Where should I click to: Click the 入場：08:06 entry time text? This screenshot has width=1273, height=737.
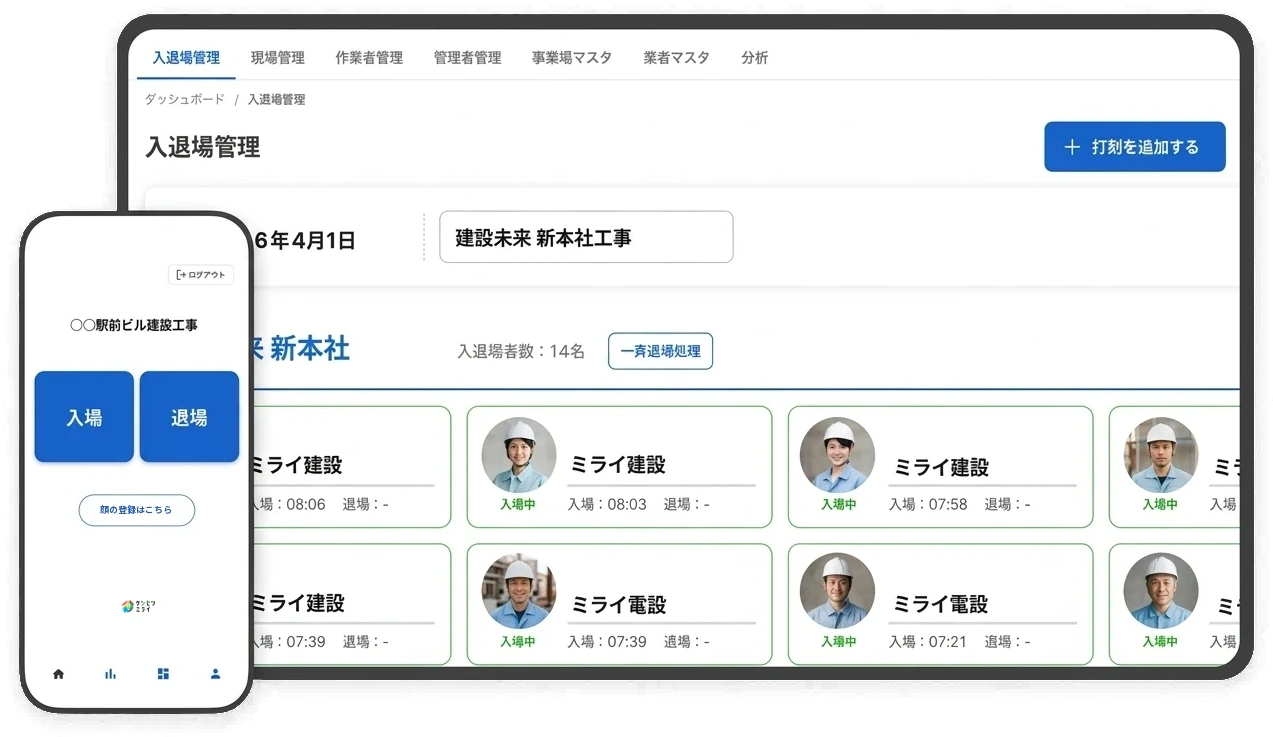290,504
